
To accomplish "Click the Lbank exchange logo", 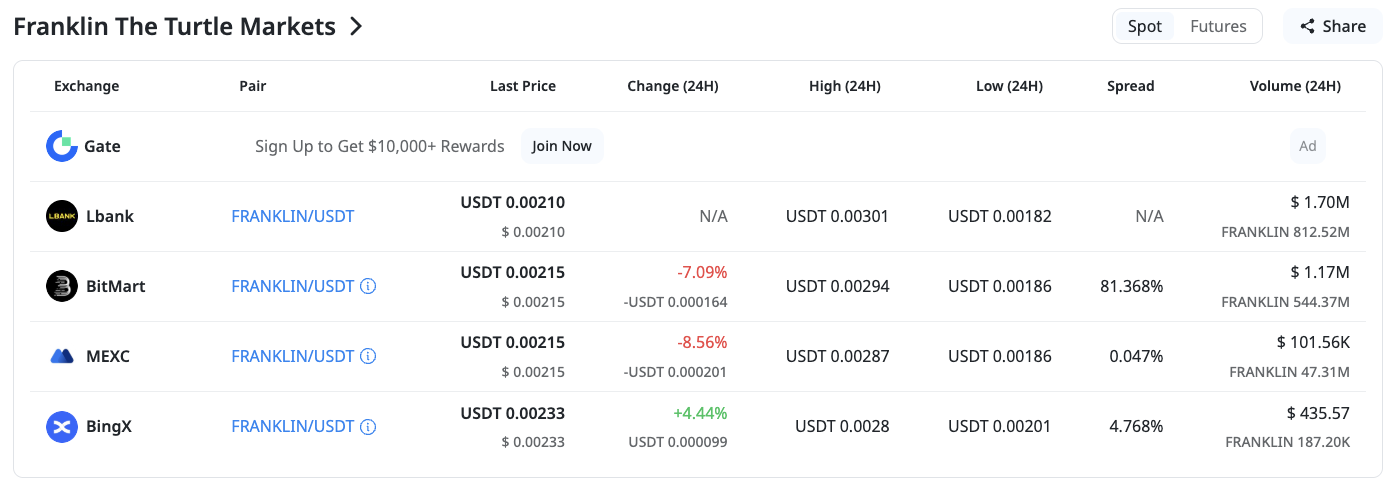I will point(62,216).
